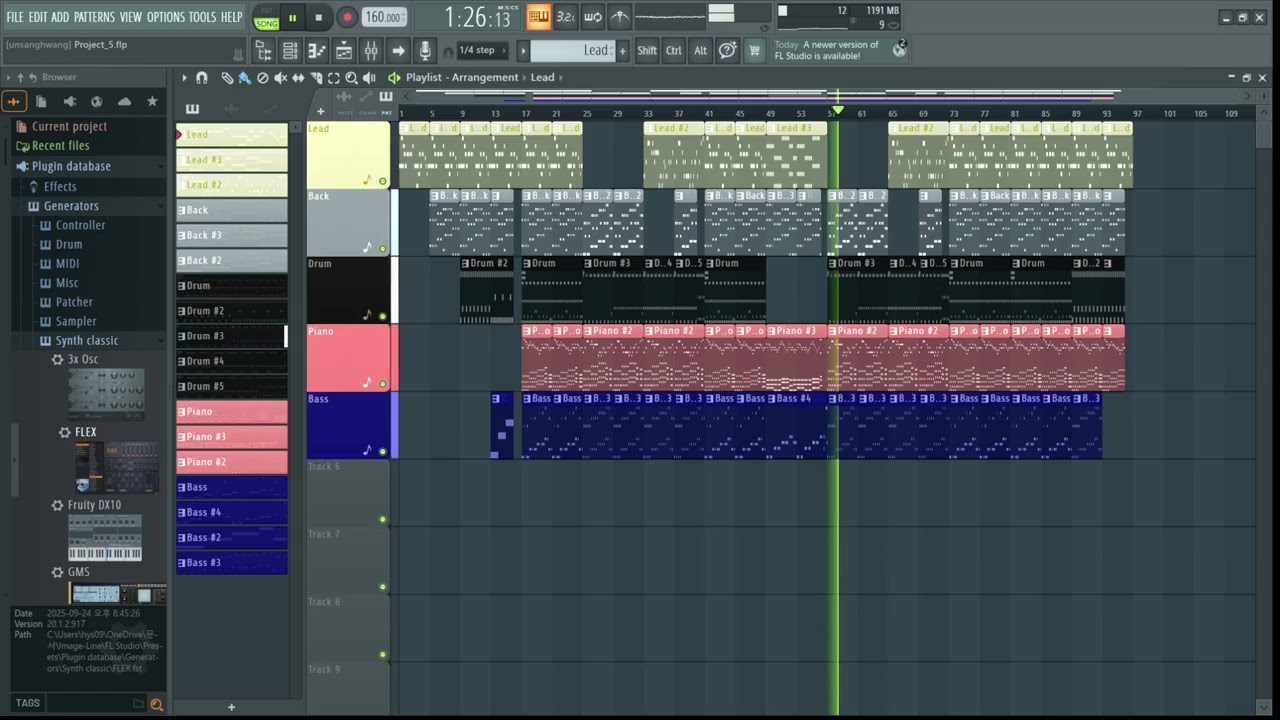Mute the Piano track via green dot
The height and width of the screenshot is (720, 1280).
tap(382, 384)
